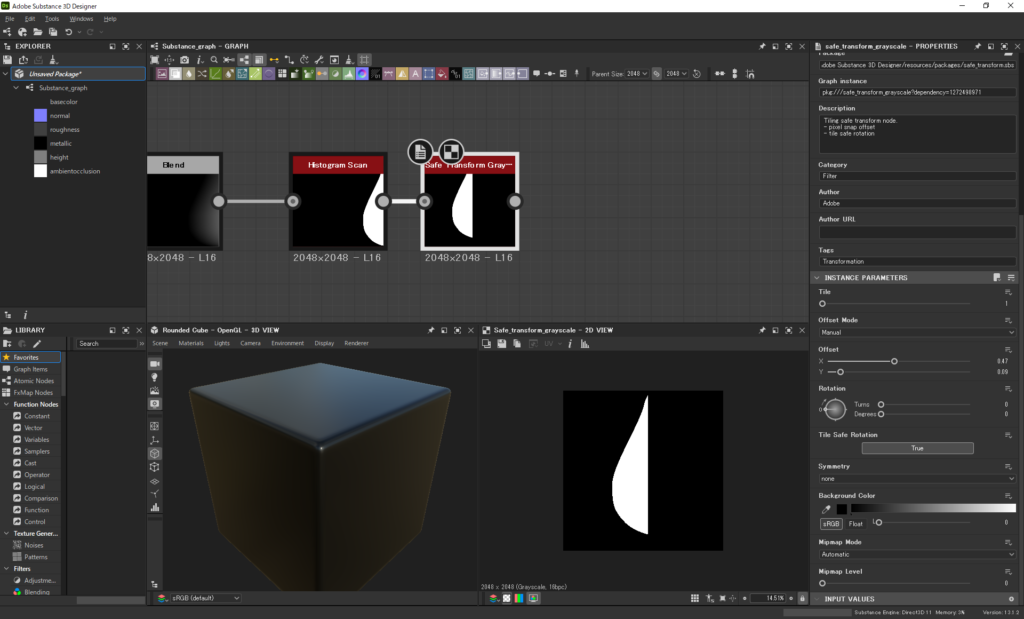Collapse the Filters library category
The image size is (1024, 619).
pyautogui.click(x=7, y=569)
